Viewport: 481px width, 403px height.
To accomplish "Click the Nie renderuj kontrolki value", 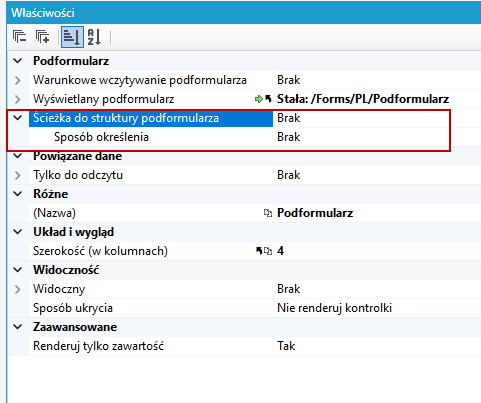I will pos(334,308).
